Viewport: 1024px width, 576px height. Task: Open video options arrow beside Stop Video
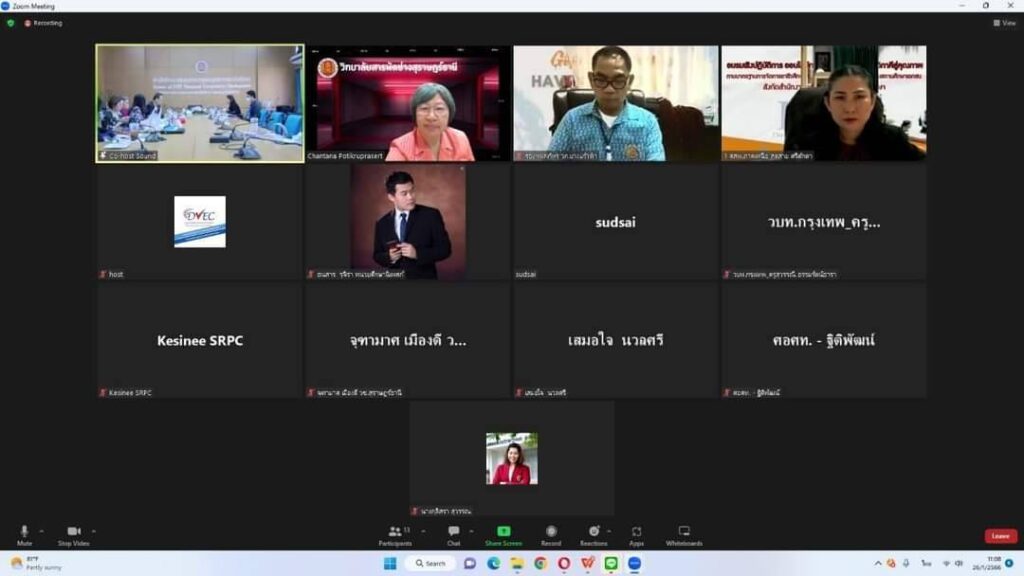(93, 531)
